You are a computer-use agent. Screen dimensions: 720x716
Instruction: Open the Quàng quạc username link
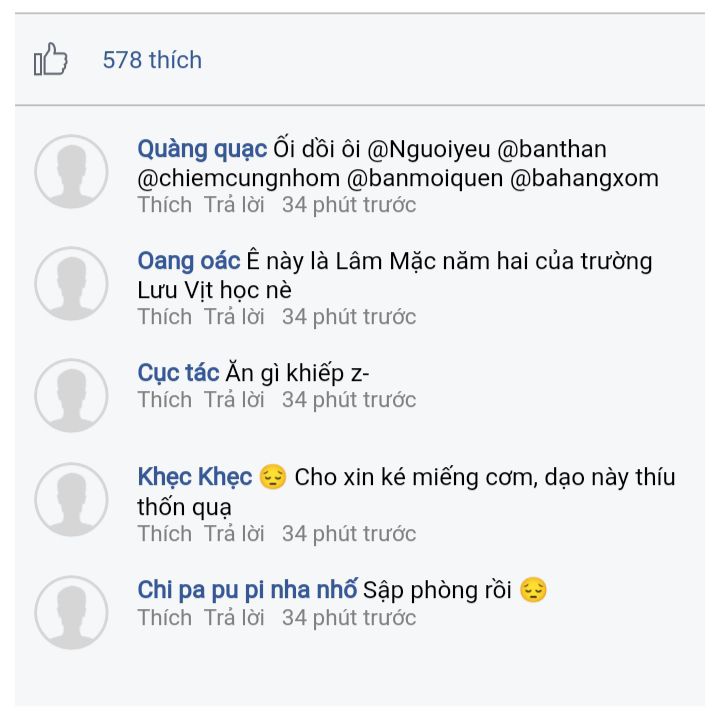(202, 150)
